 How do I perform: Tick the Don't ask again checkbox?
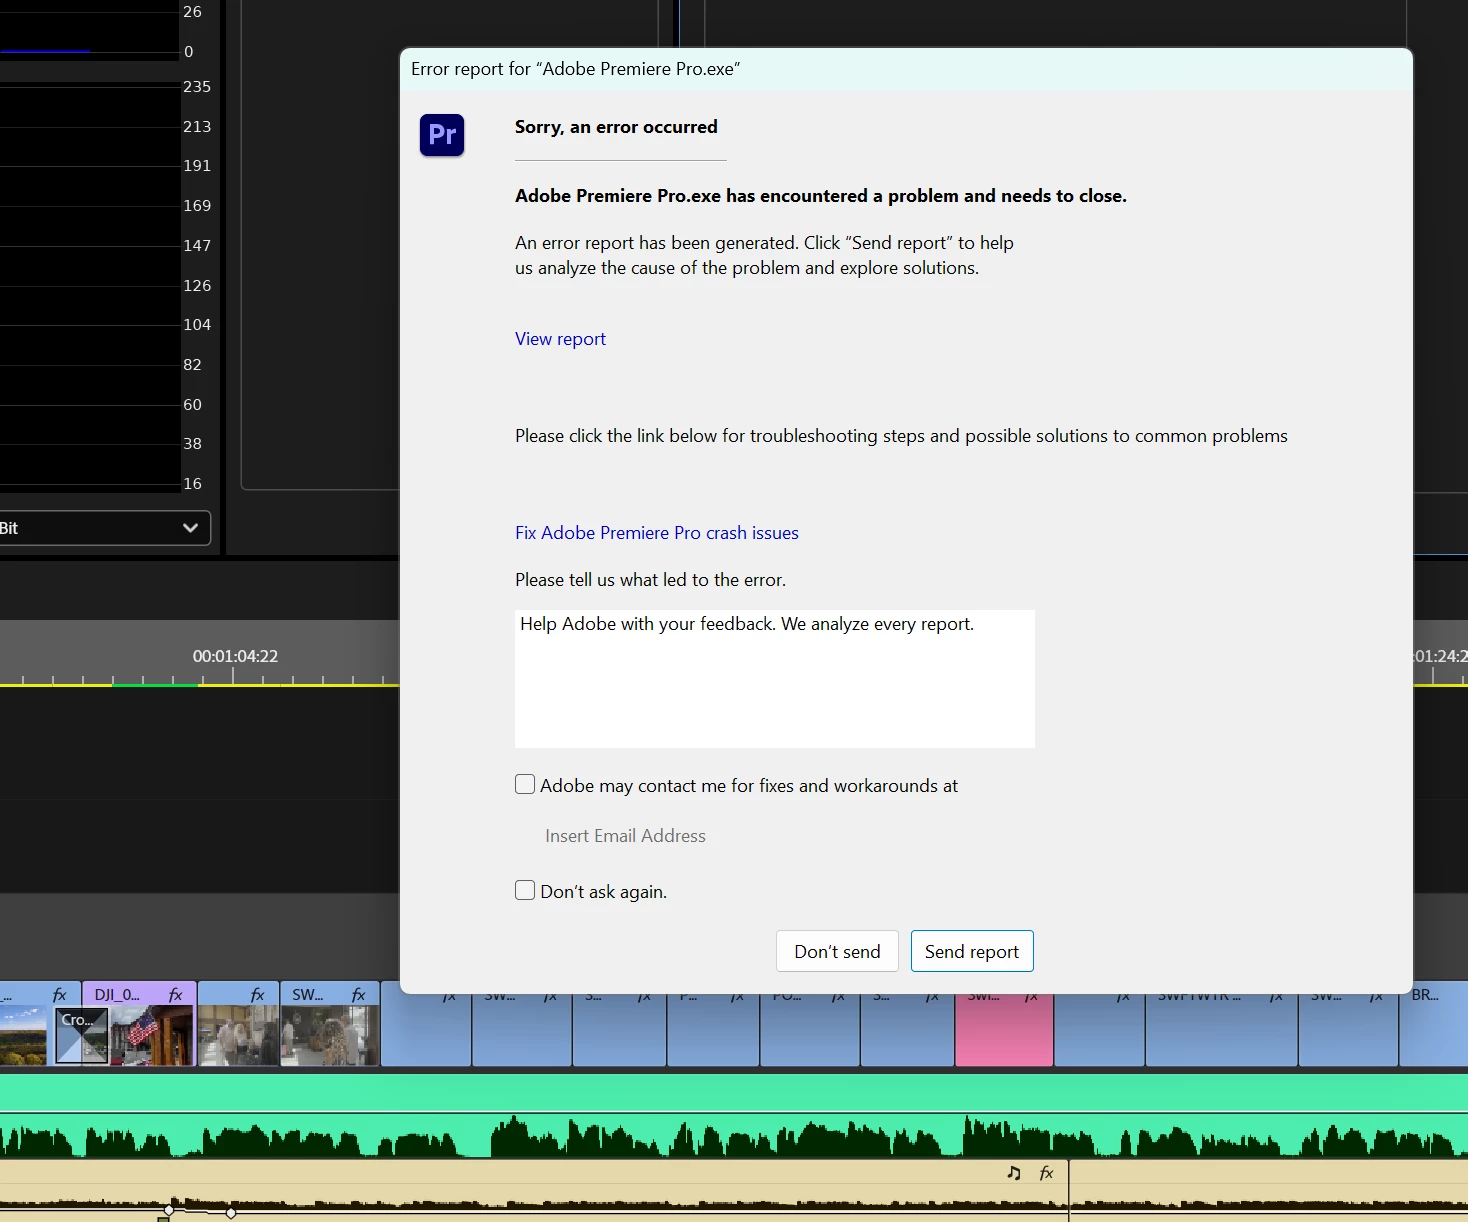click(x=525, y=890)
